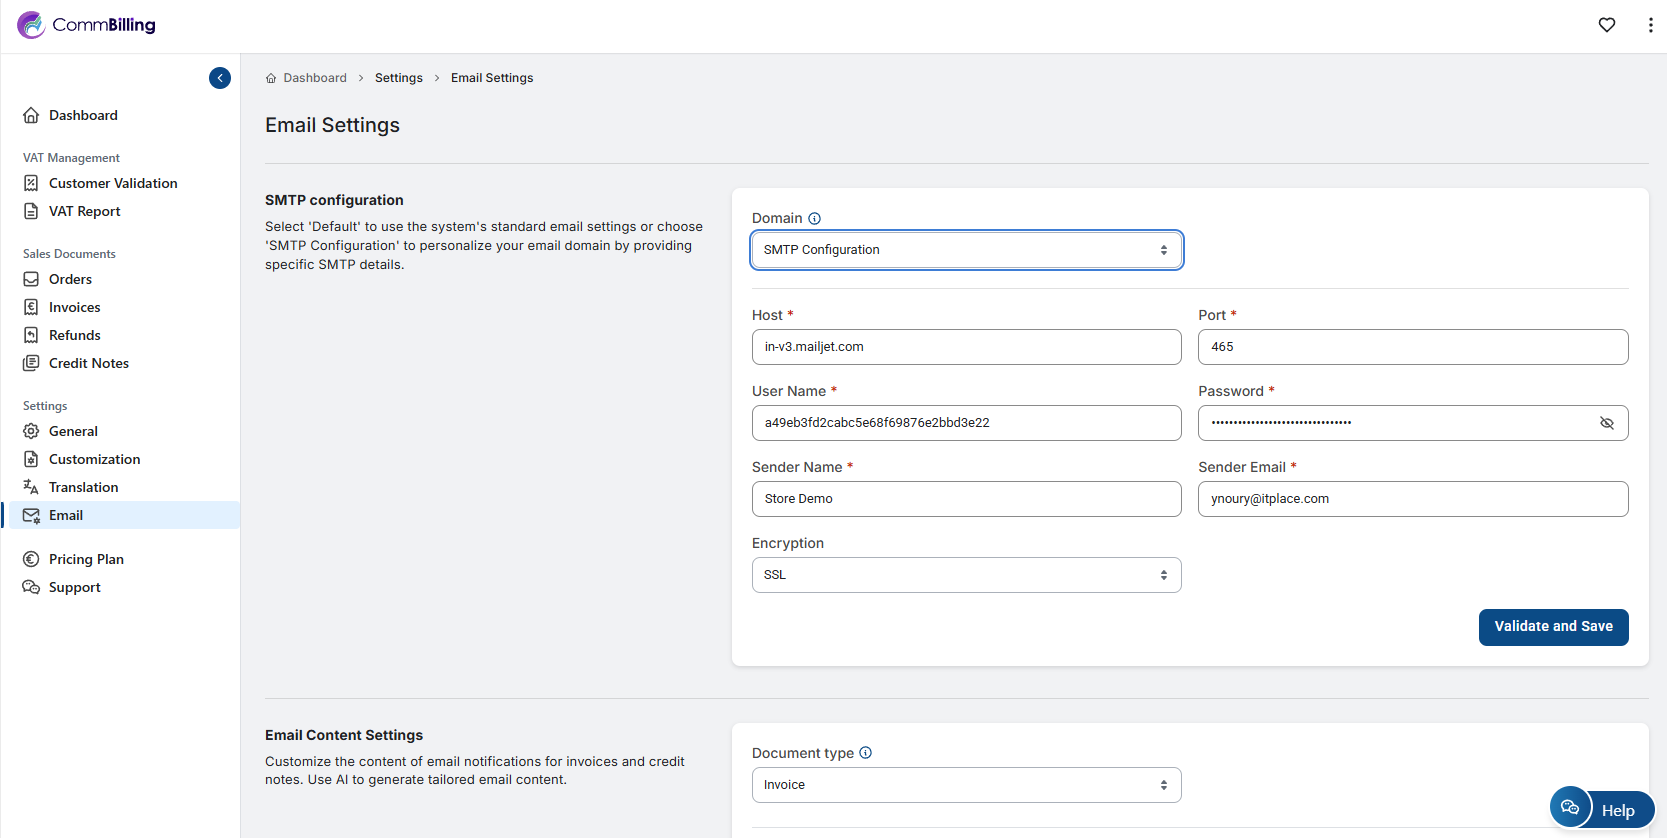Image resolution: width=1667 pixels, height=838 pixels.
Task: Go to Invoices in sidebar
Action: point(74,307)
